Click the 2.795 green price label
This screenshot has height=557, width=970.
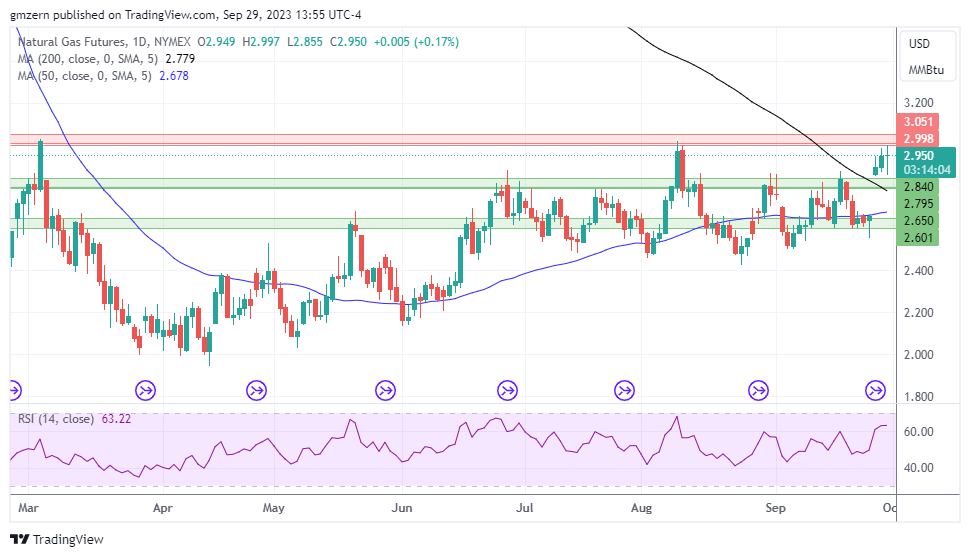coord(918,204)
